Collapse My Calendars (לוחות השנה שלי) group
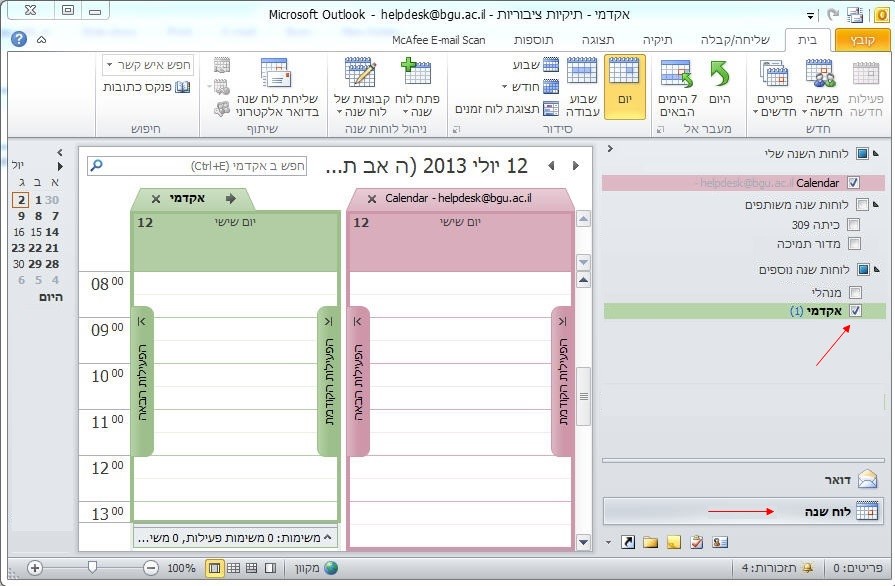 (877, 152)
